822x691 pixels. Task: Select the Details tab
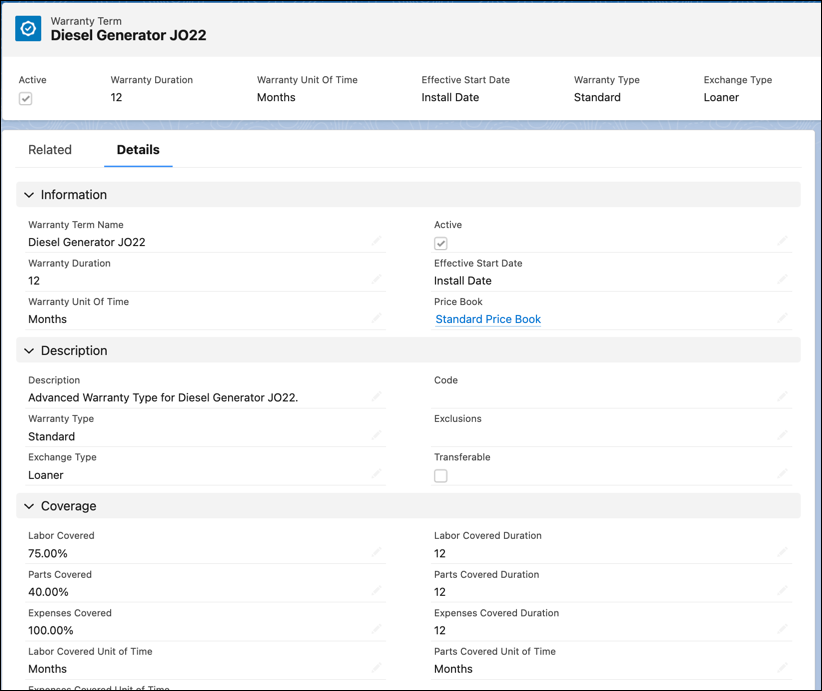coord(137,149)
